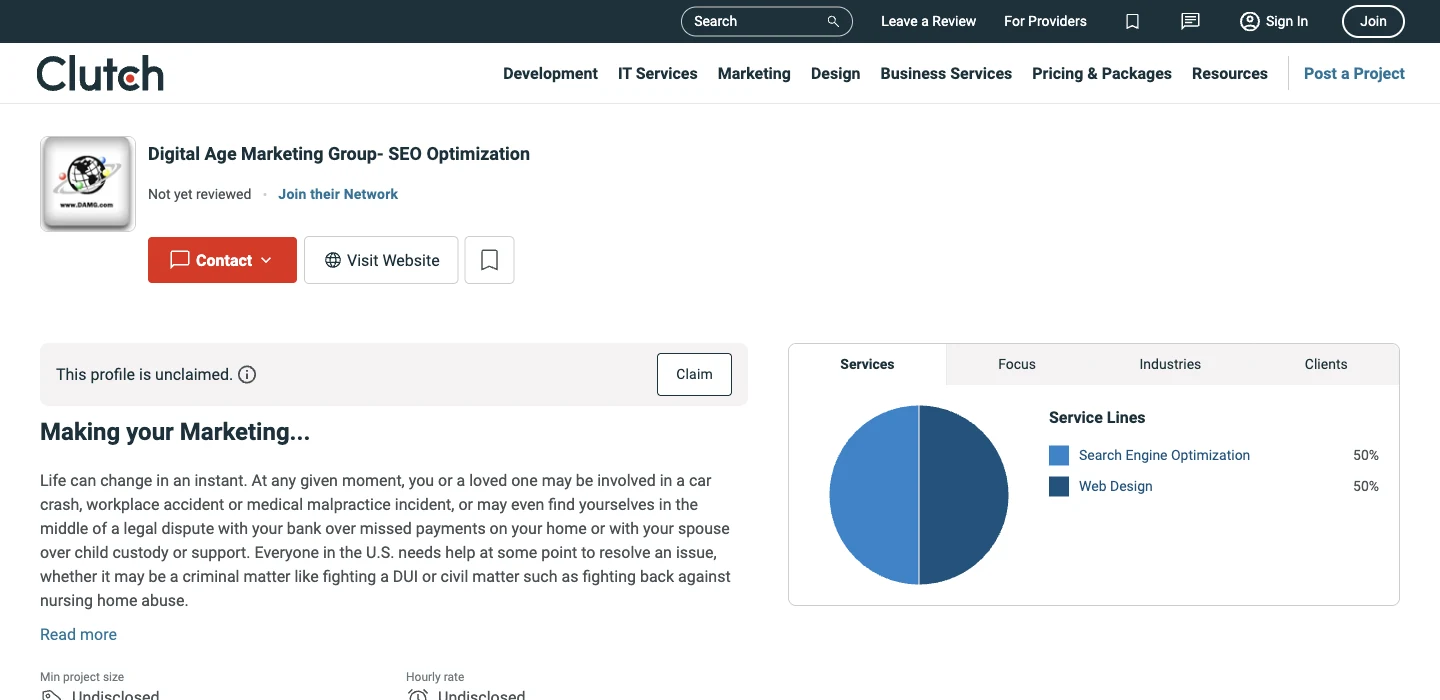Image resolution: width=1440 pixels, height=700 pixels.
Task: Click the Digital Age Marketing Group logo
Action: tap(88, 184)
